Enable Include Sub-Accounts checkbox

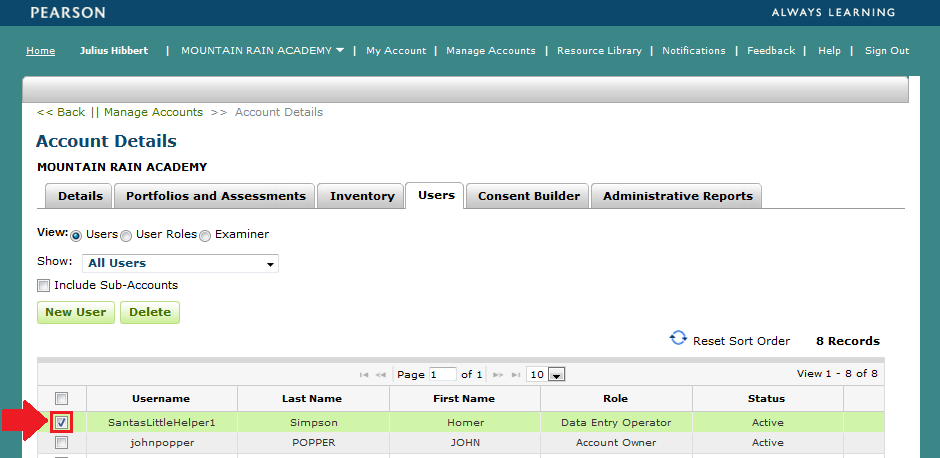tap(43, 285)
